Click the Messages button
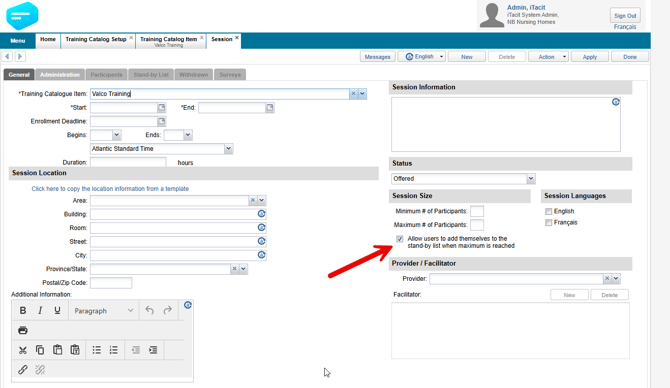Image resolution: width=670 pixels, height=388 pixels. point(378,56)
